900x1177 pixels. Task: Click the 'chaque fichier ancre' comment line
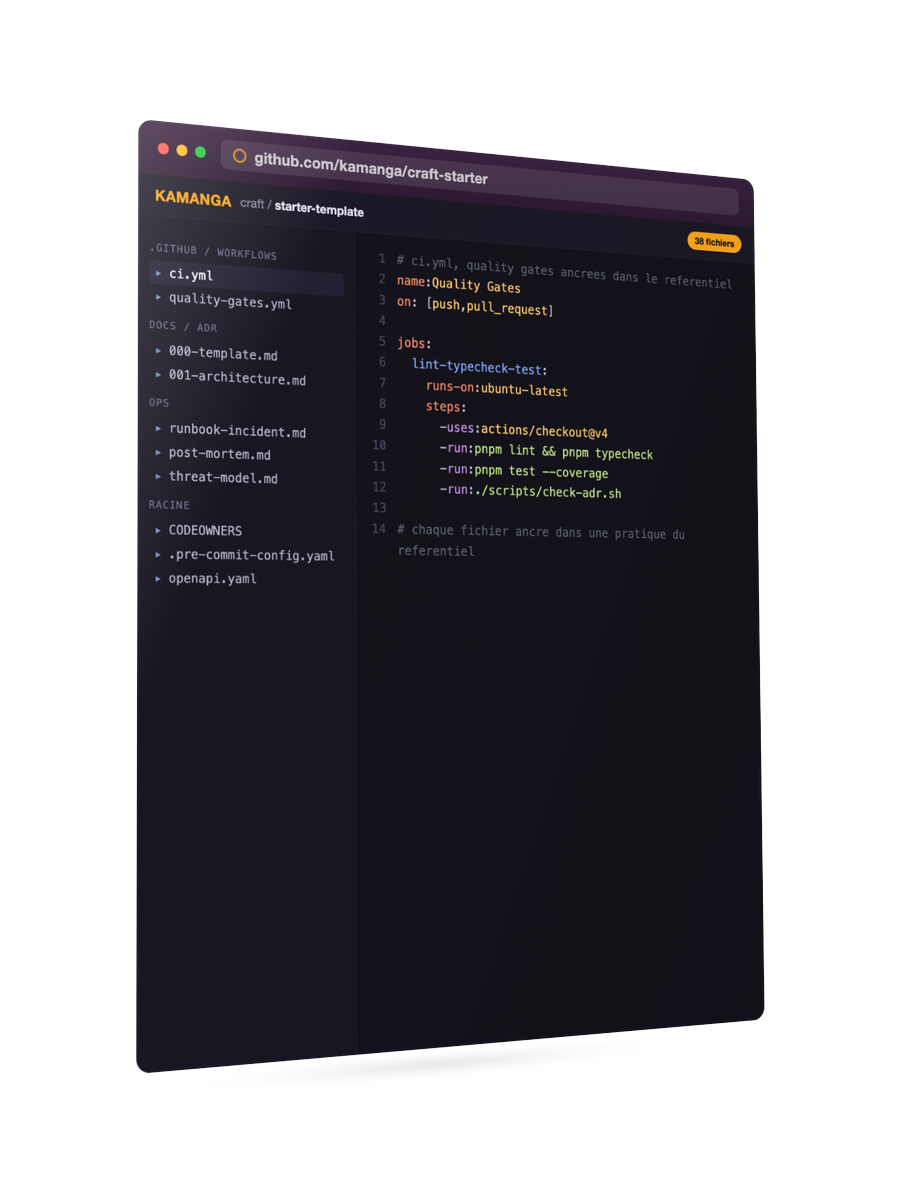click(541, 540)
